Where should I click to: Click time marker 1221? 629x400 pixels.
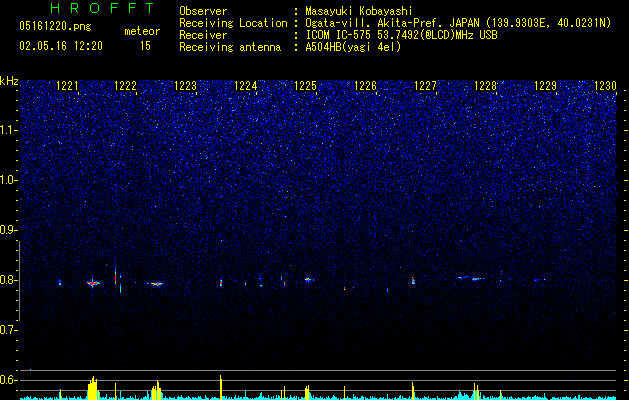67,86
